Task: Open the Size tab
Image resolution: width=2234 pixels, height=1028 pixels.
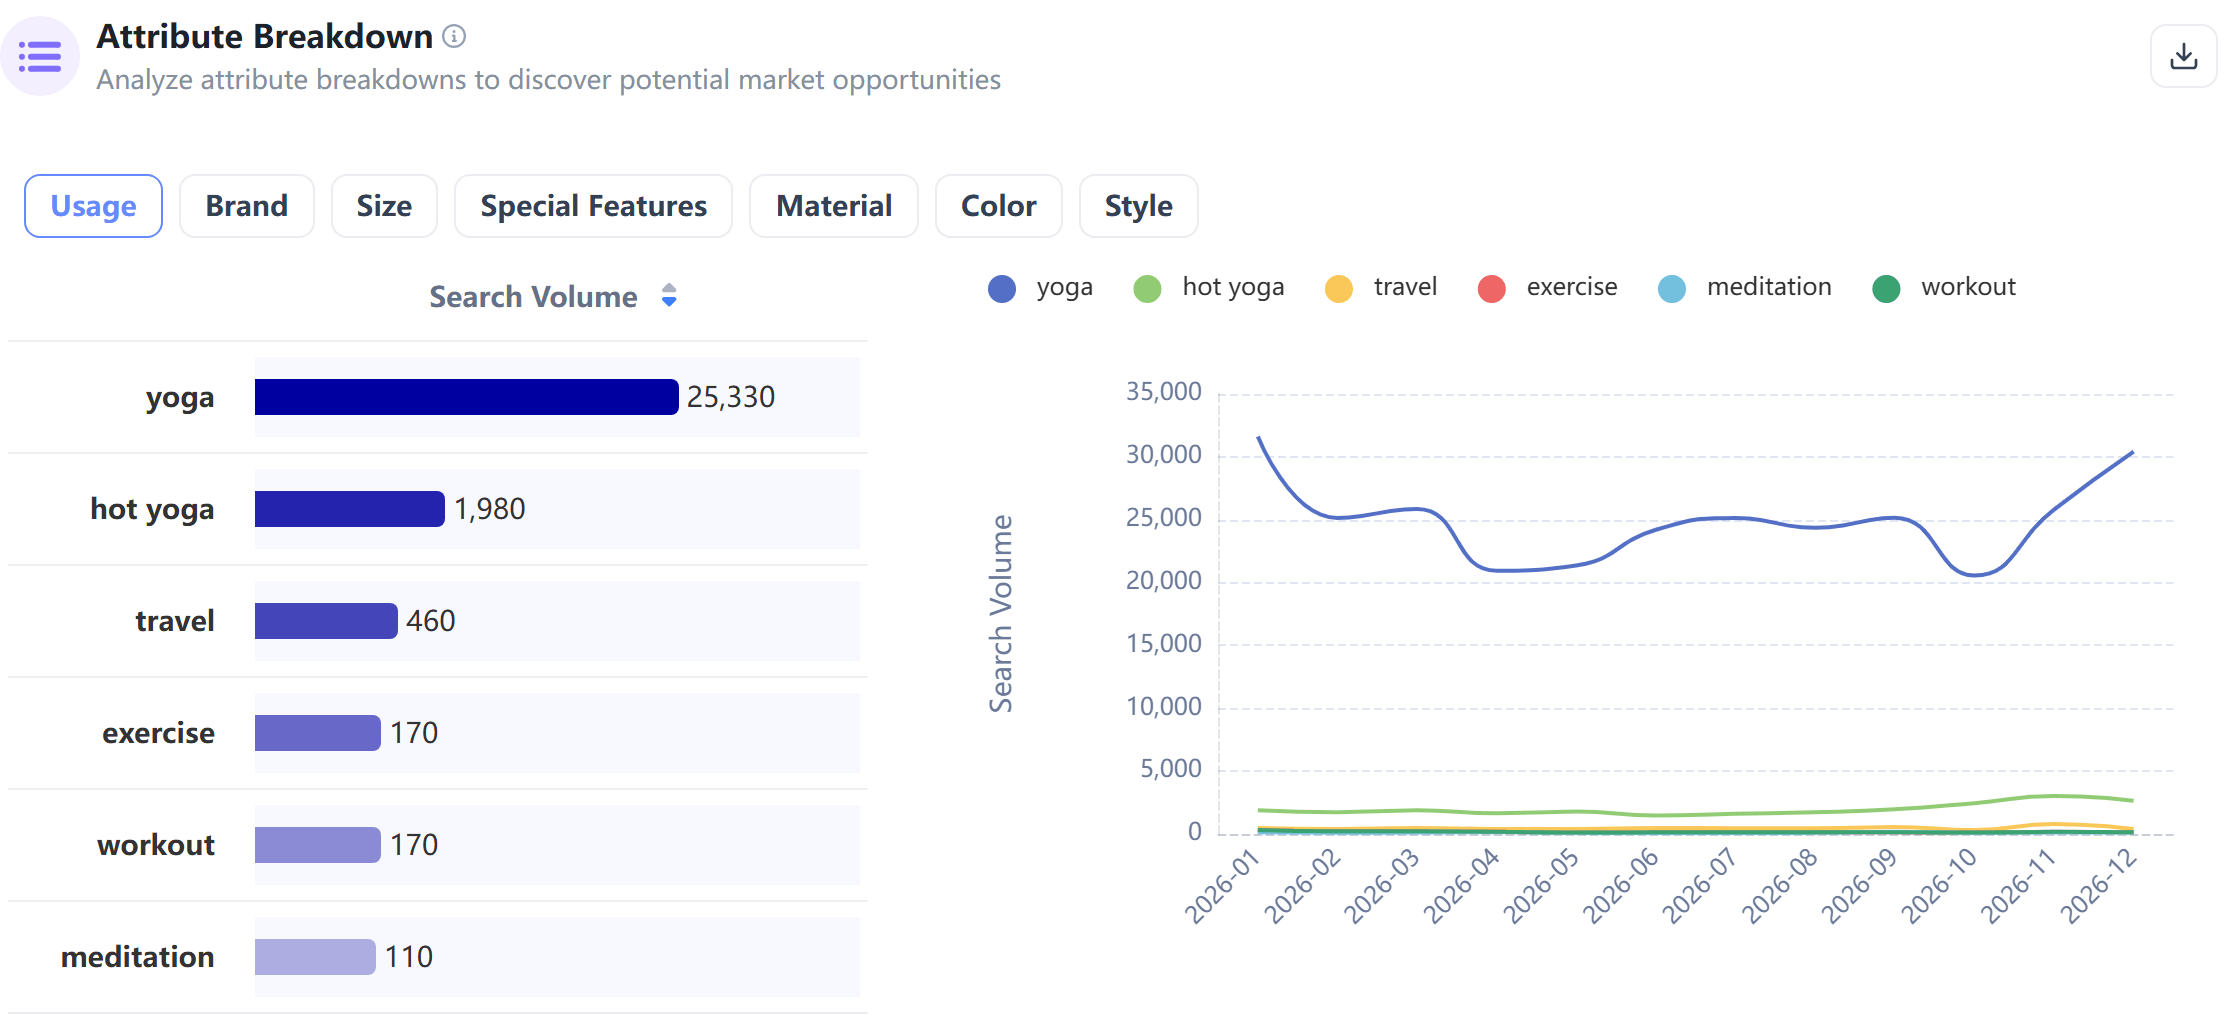Action: [384, 206]
